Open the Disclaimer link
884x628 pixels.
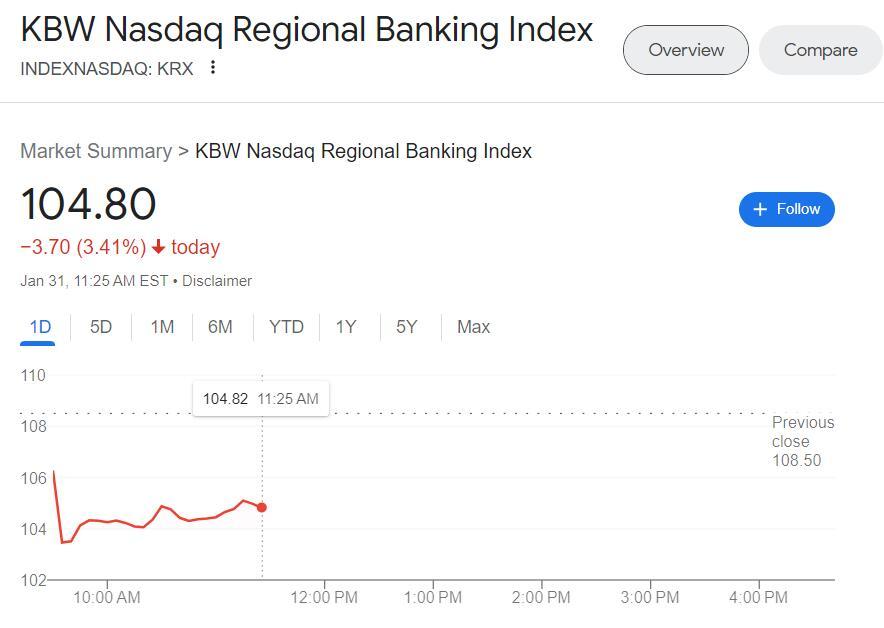point(217,281)
